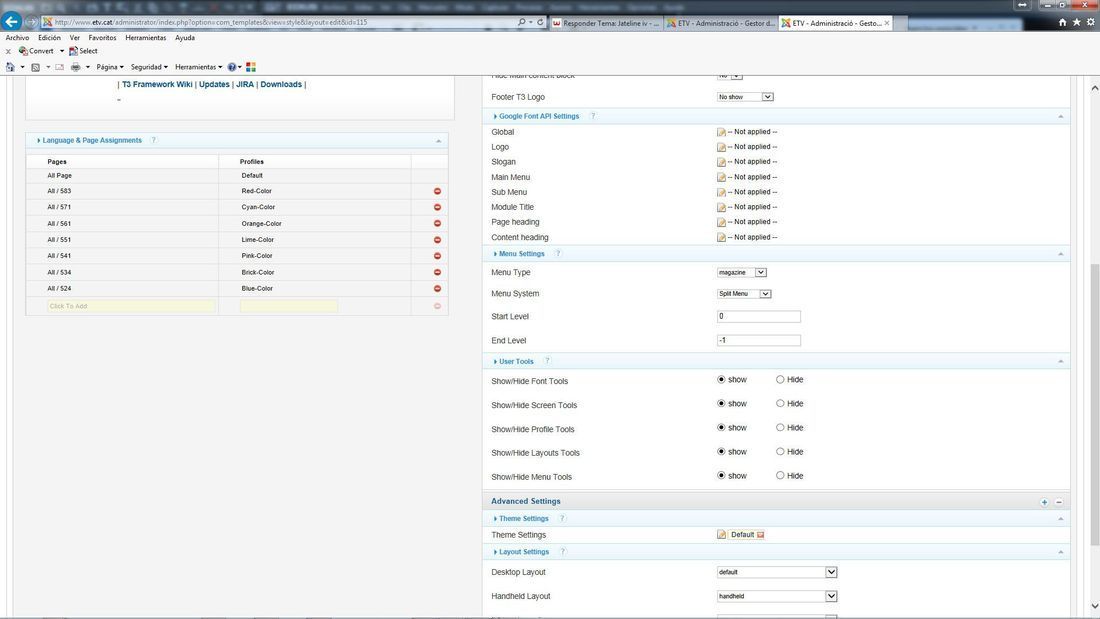Set Screen Tools to Hide
This screenshot has width=1100, height=619.
(780, 404)
